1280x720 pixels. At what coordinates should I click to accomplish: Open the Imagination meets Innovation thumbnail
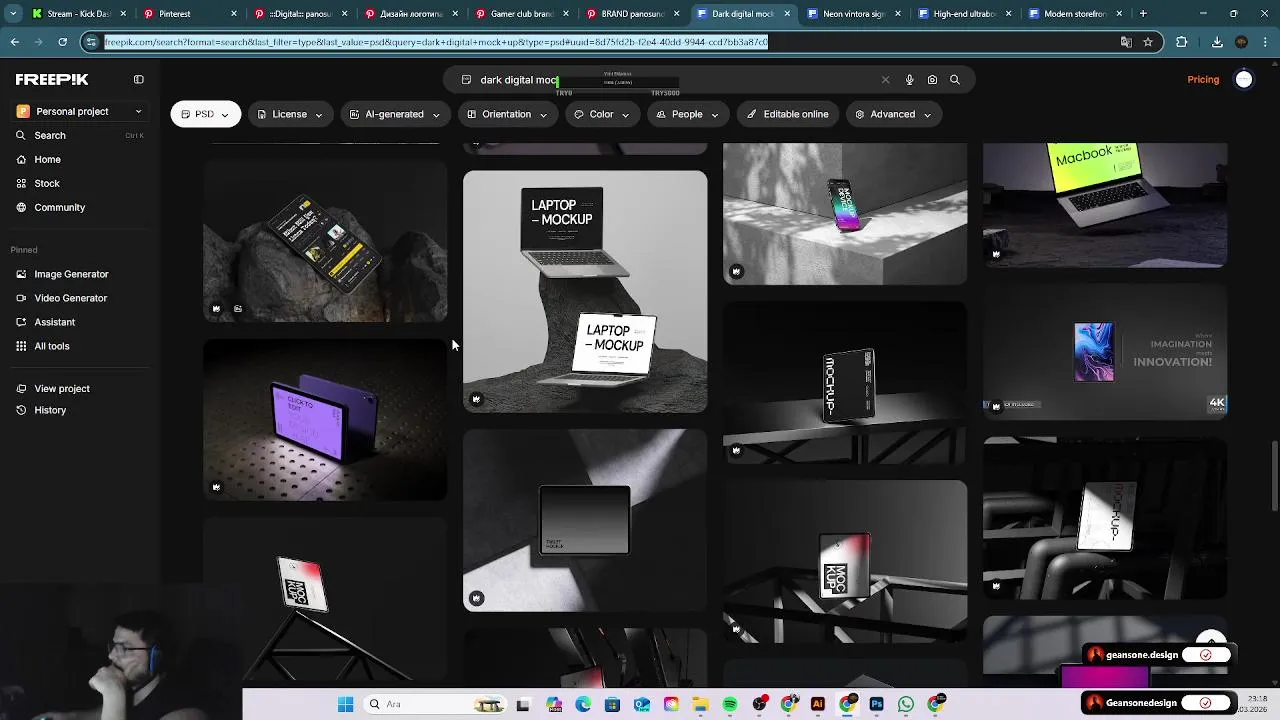[x=1105, y=352]
